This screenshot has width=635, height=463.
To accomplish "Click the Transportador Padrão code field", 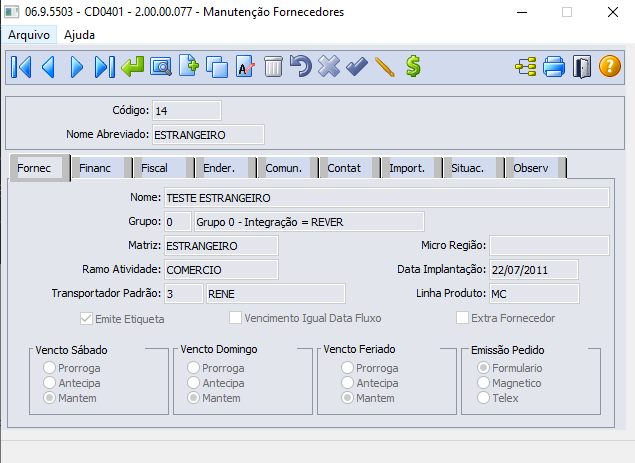I will [x=184, y=293].
